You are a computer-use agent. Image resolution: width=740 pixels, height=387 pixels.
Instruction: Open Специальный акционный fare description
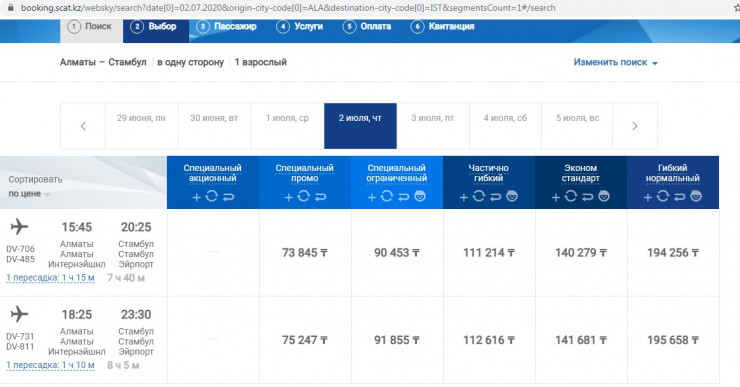click(212, 173)
